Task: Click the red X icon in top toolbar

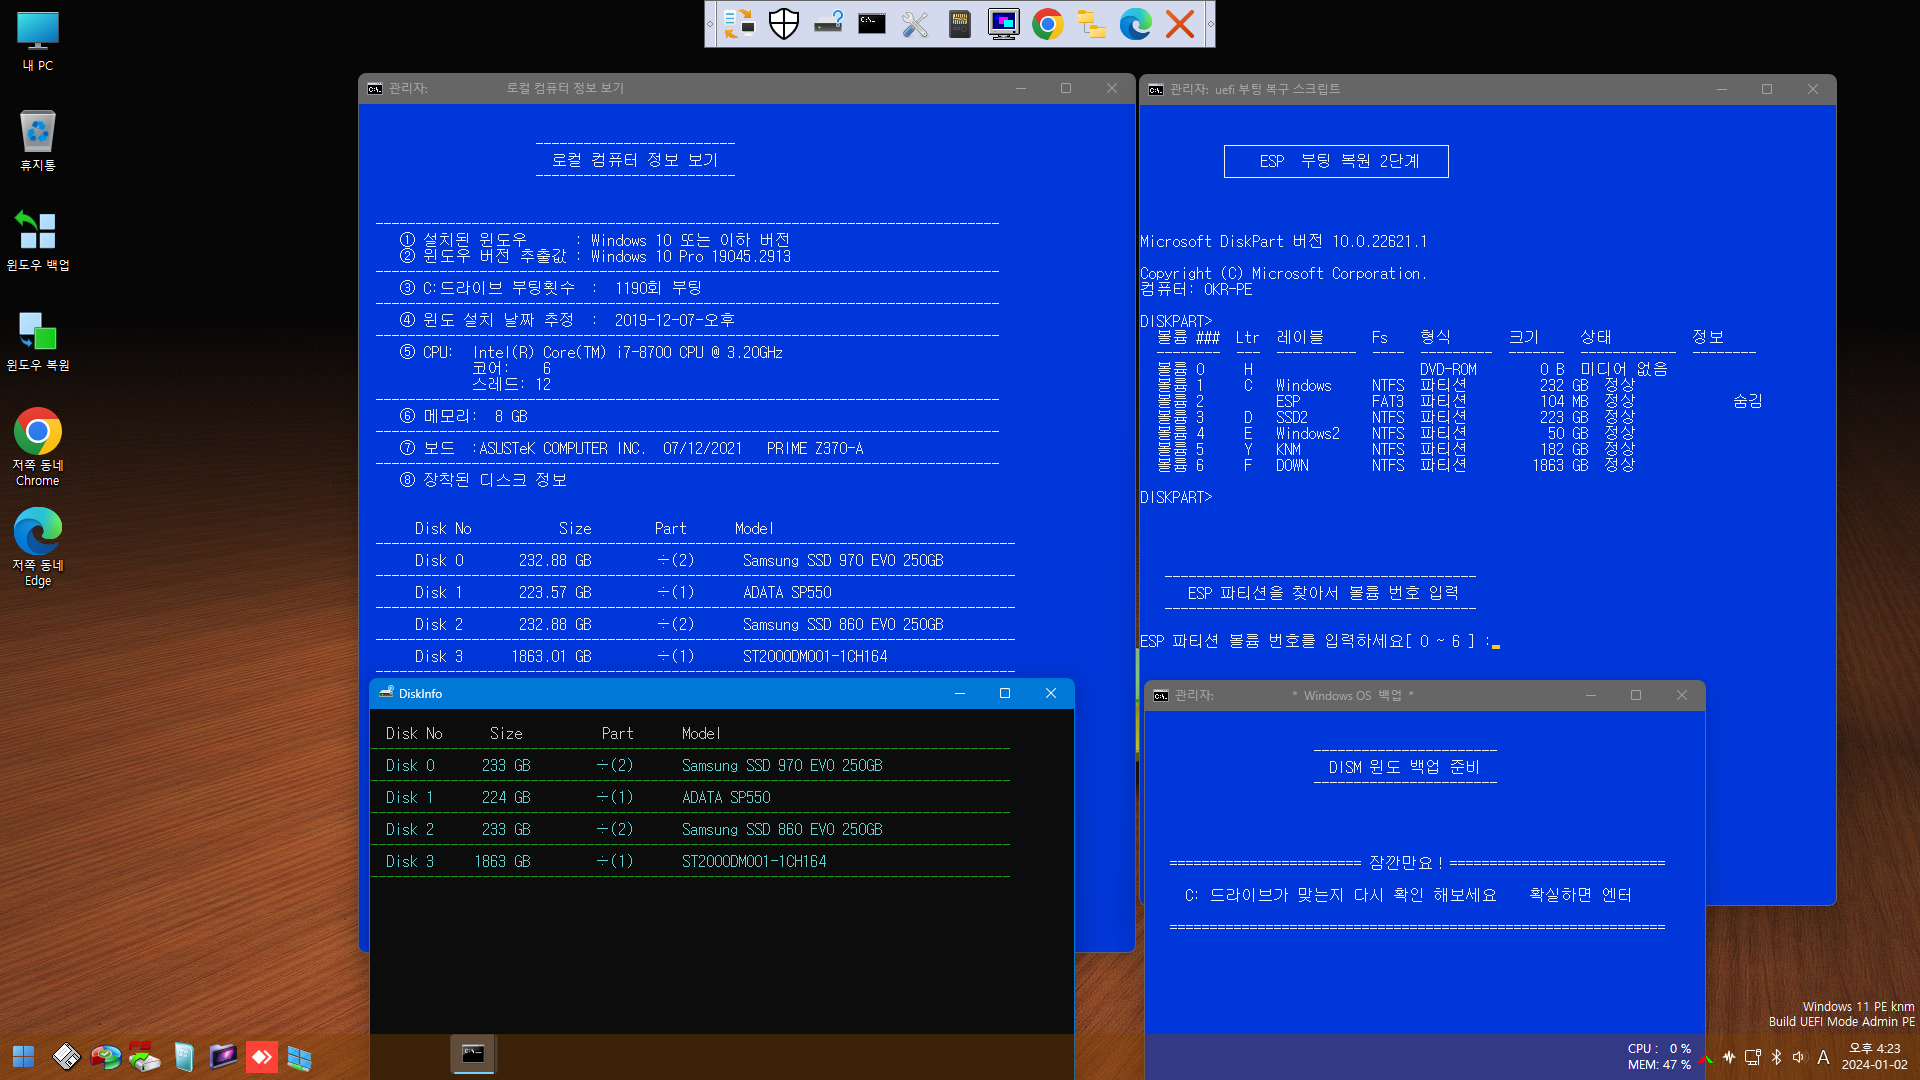Action: pyautogui.click(x=1180, y=24)
